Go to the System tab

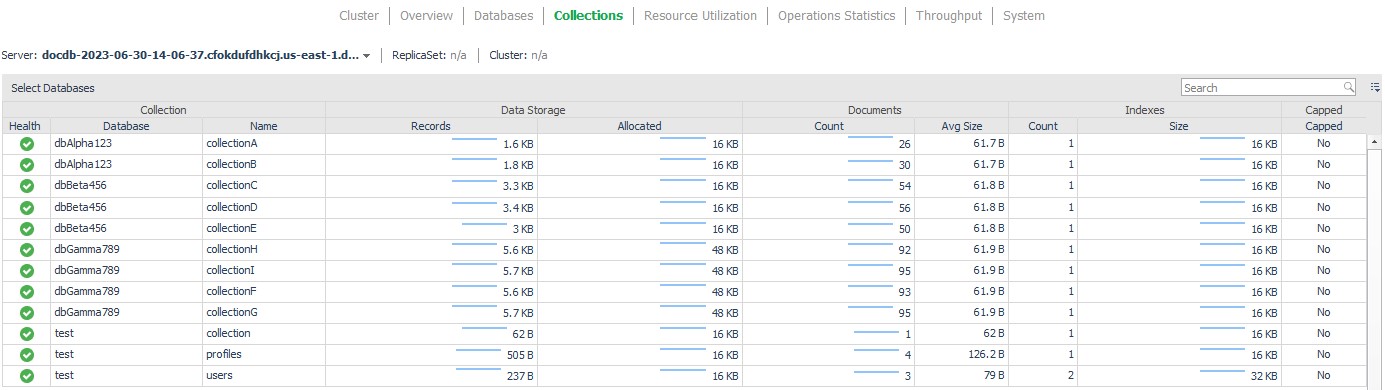[x=1024, y=16]
